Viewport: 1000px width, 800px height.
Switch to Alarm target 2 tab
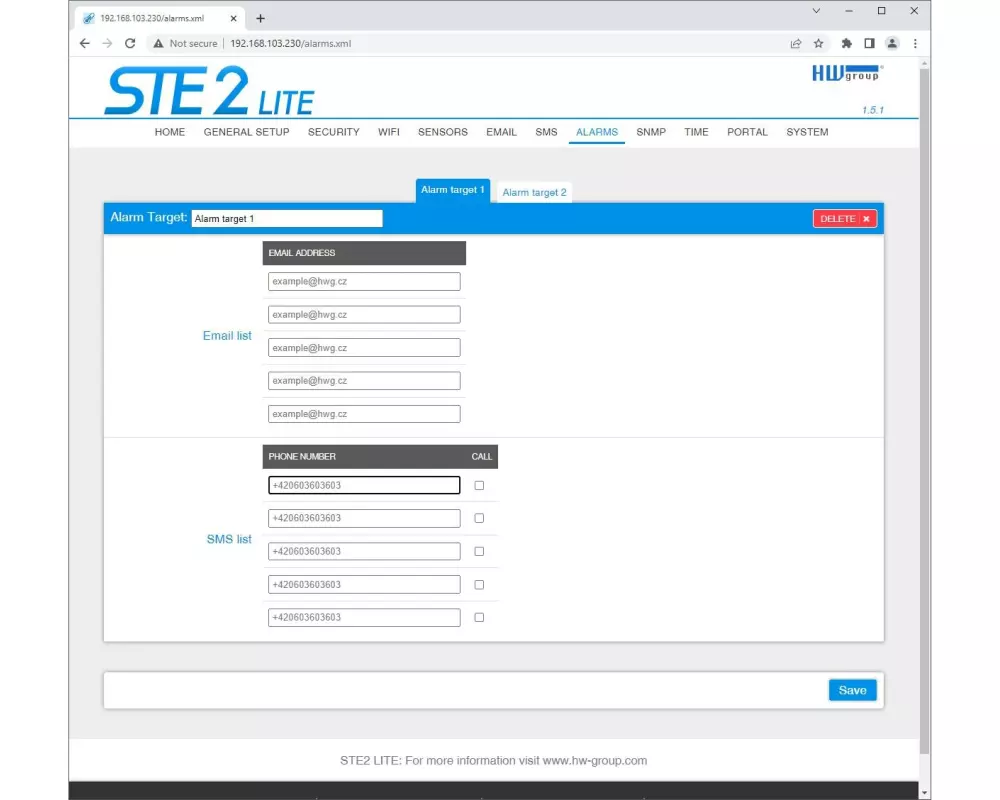[534, 192]
